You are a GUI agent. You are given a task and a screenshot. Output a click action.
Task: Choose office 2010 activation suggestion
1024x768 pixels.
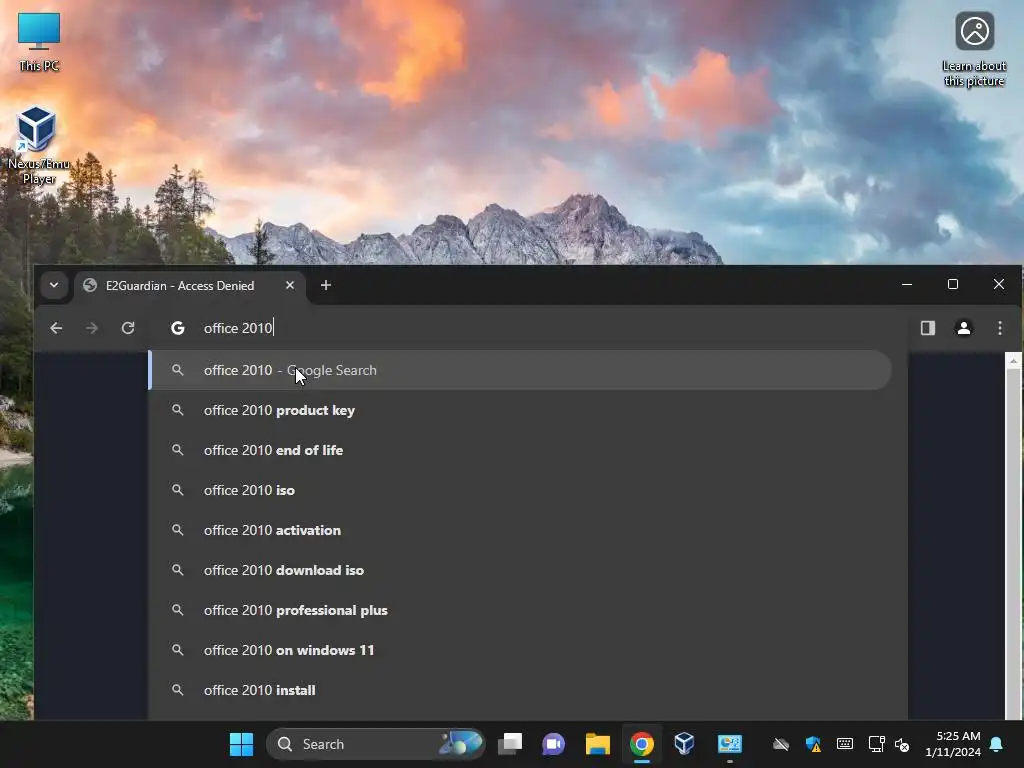[520, 530]
